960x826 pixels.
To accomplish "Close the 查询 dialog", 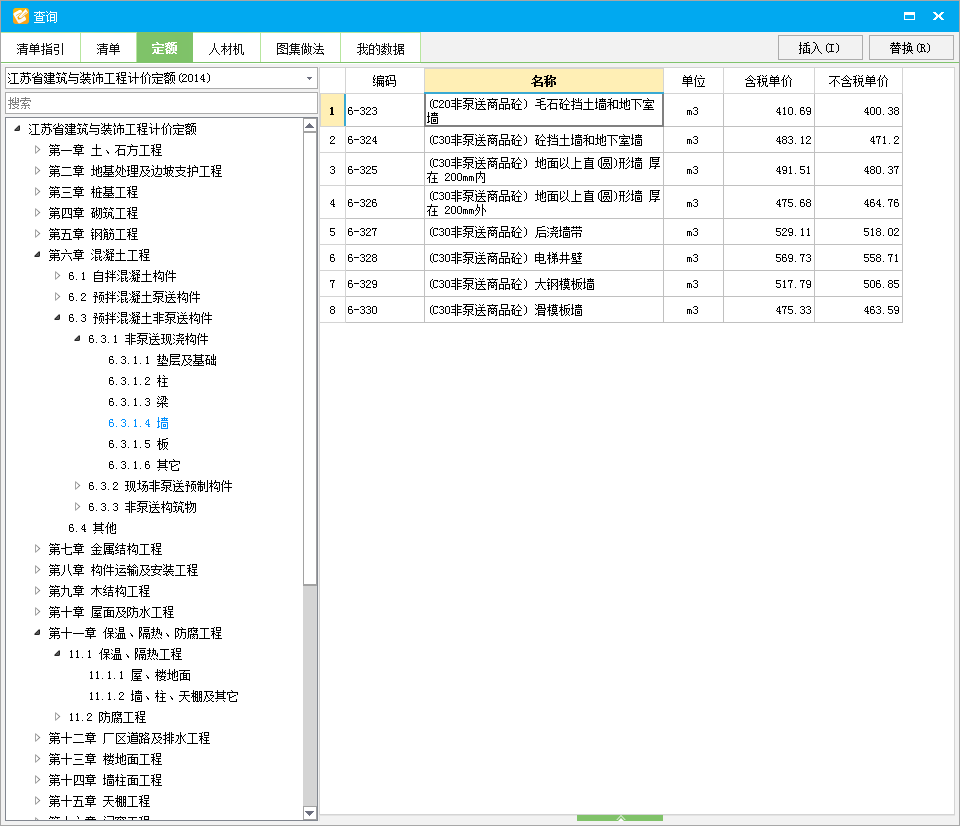I will click(x=938, y=17).
